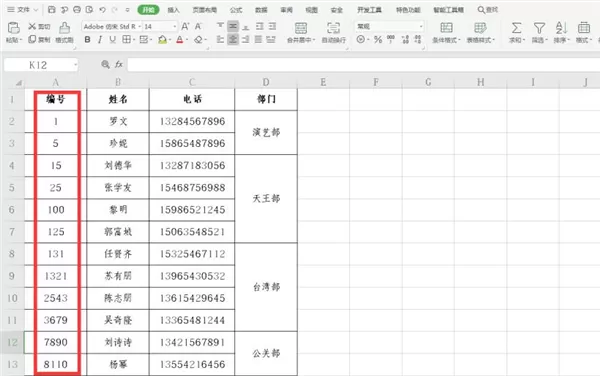
Task: Toggle italic formatting
Action: point(100,40)
